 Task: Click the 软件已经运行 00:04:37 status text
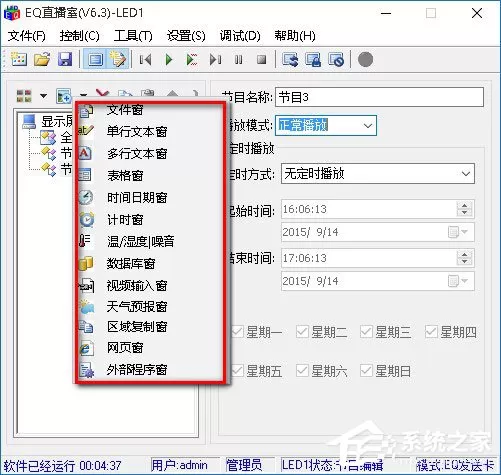click(x=62, y=466)
